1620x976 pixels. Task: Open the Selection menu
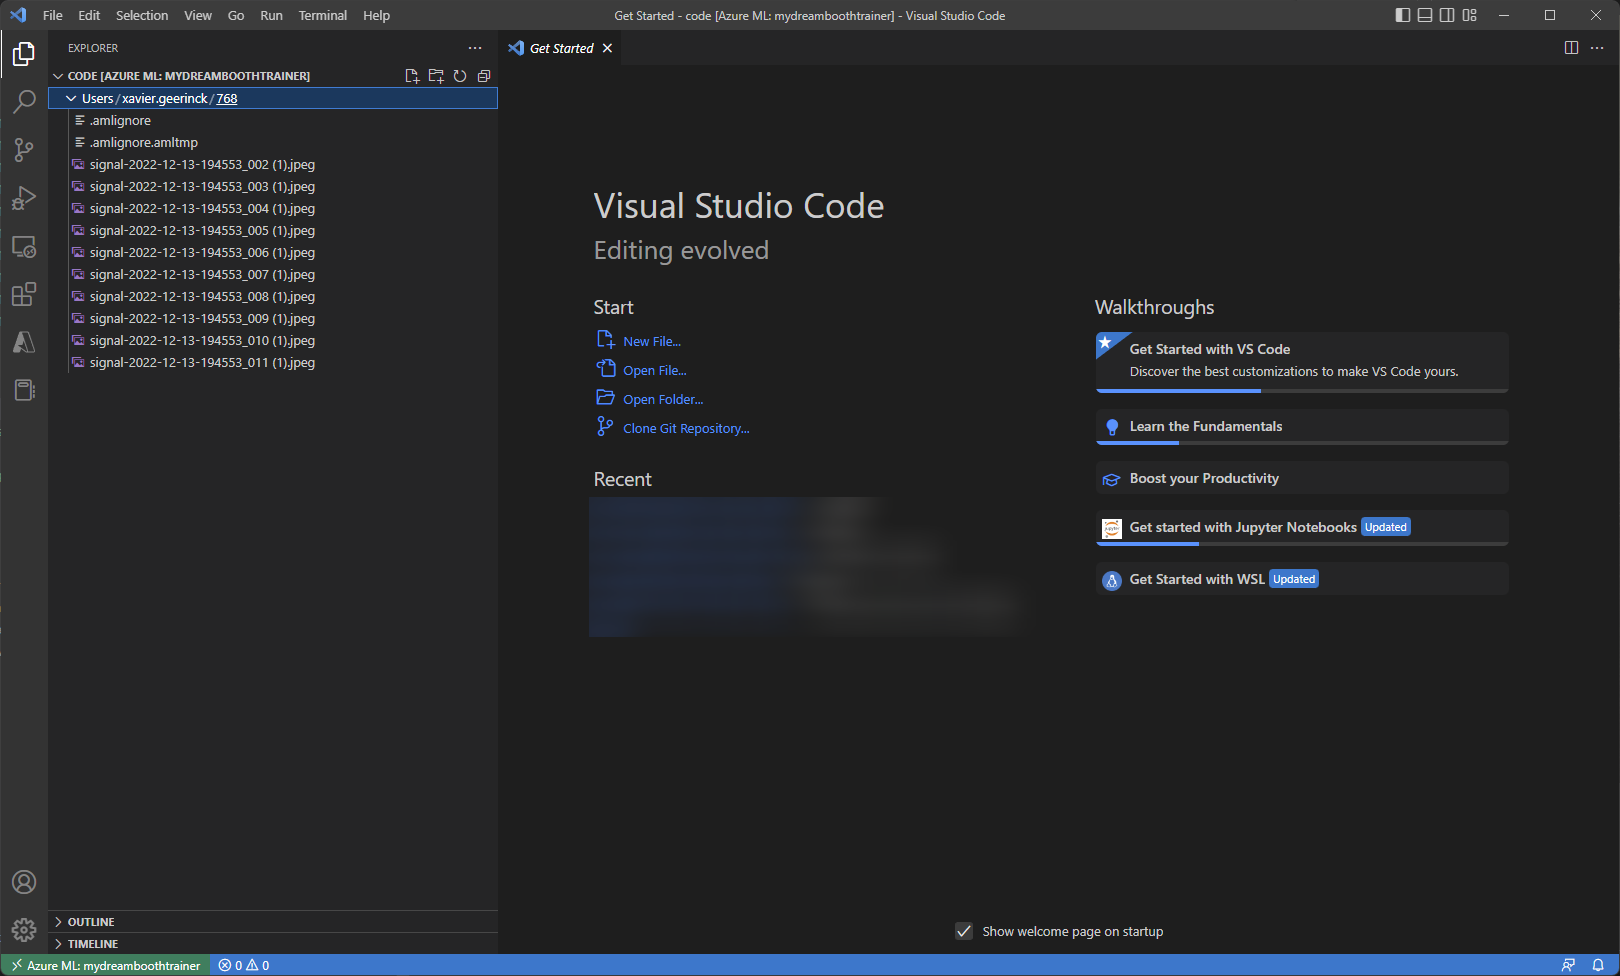(142, 15)
